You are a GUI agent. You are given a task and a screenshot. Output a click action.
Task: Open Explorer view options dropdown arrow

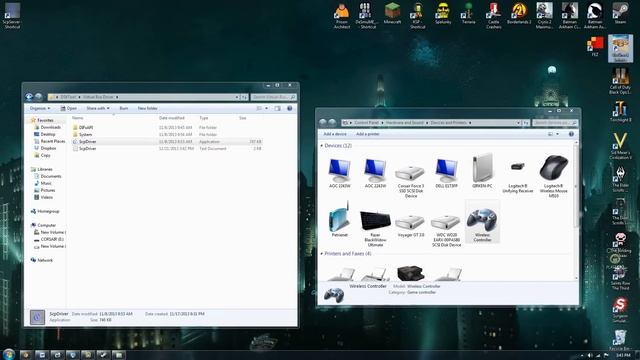(x=267, y=108)
